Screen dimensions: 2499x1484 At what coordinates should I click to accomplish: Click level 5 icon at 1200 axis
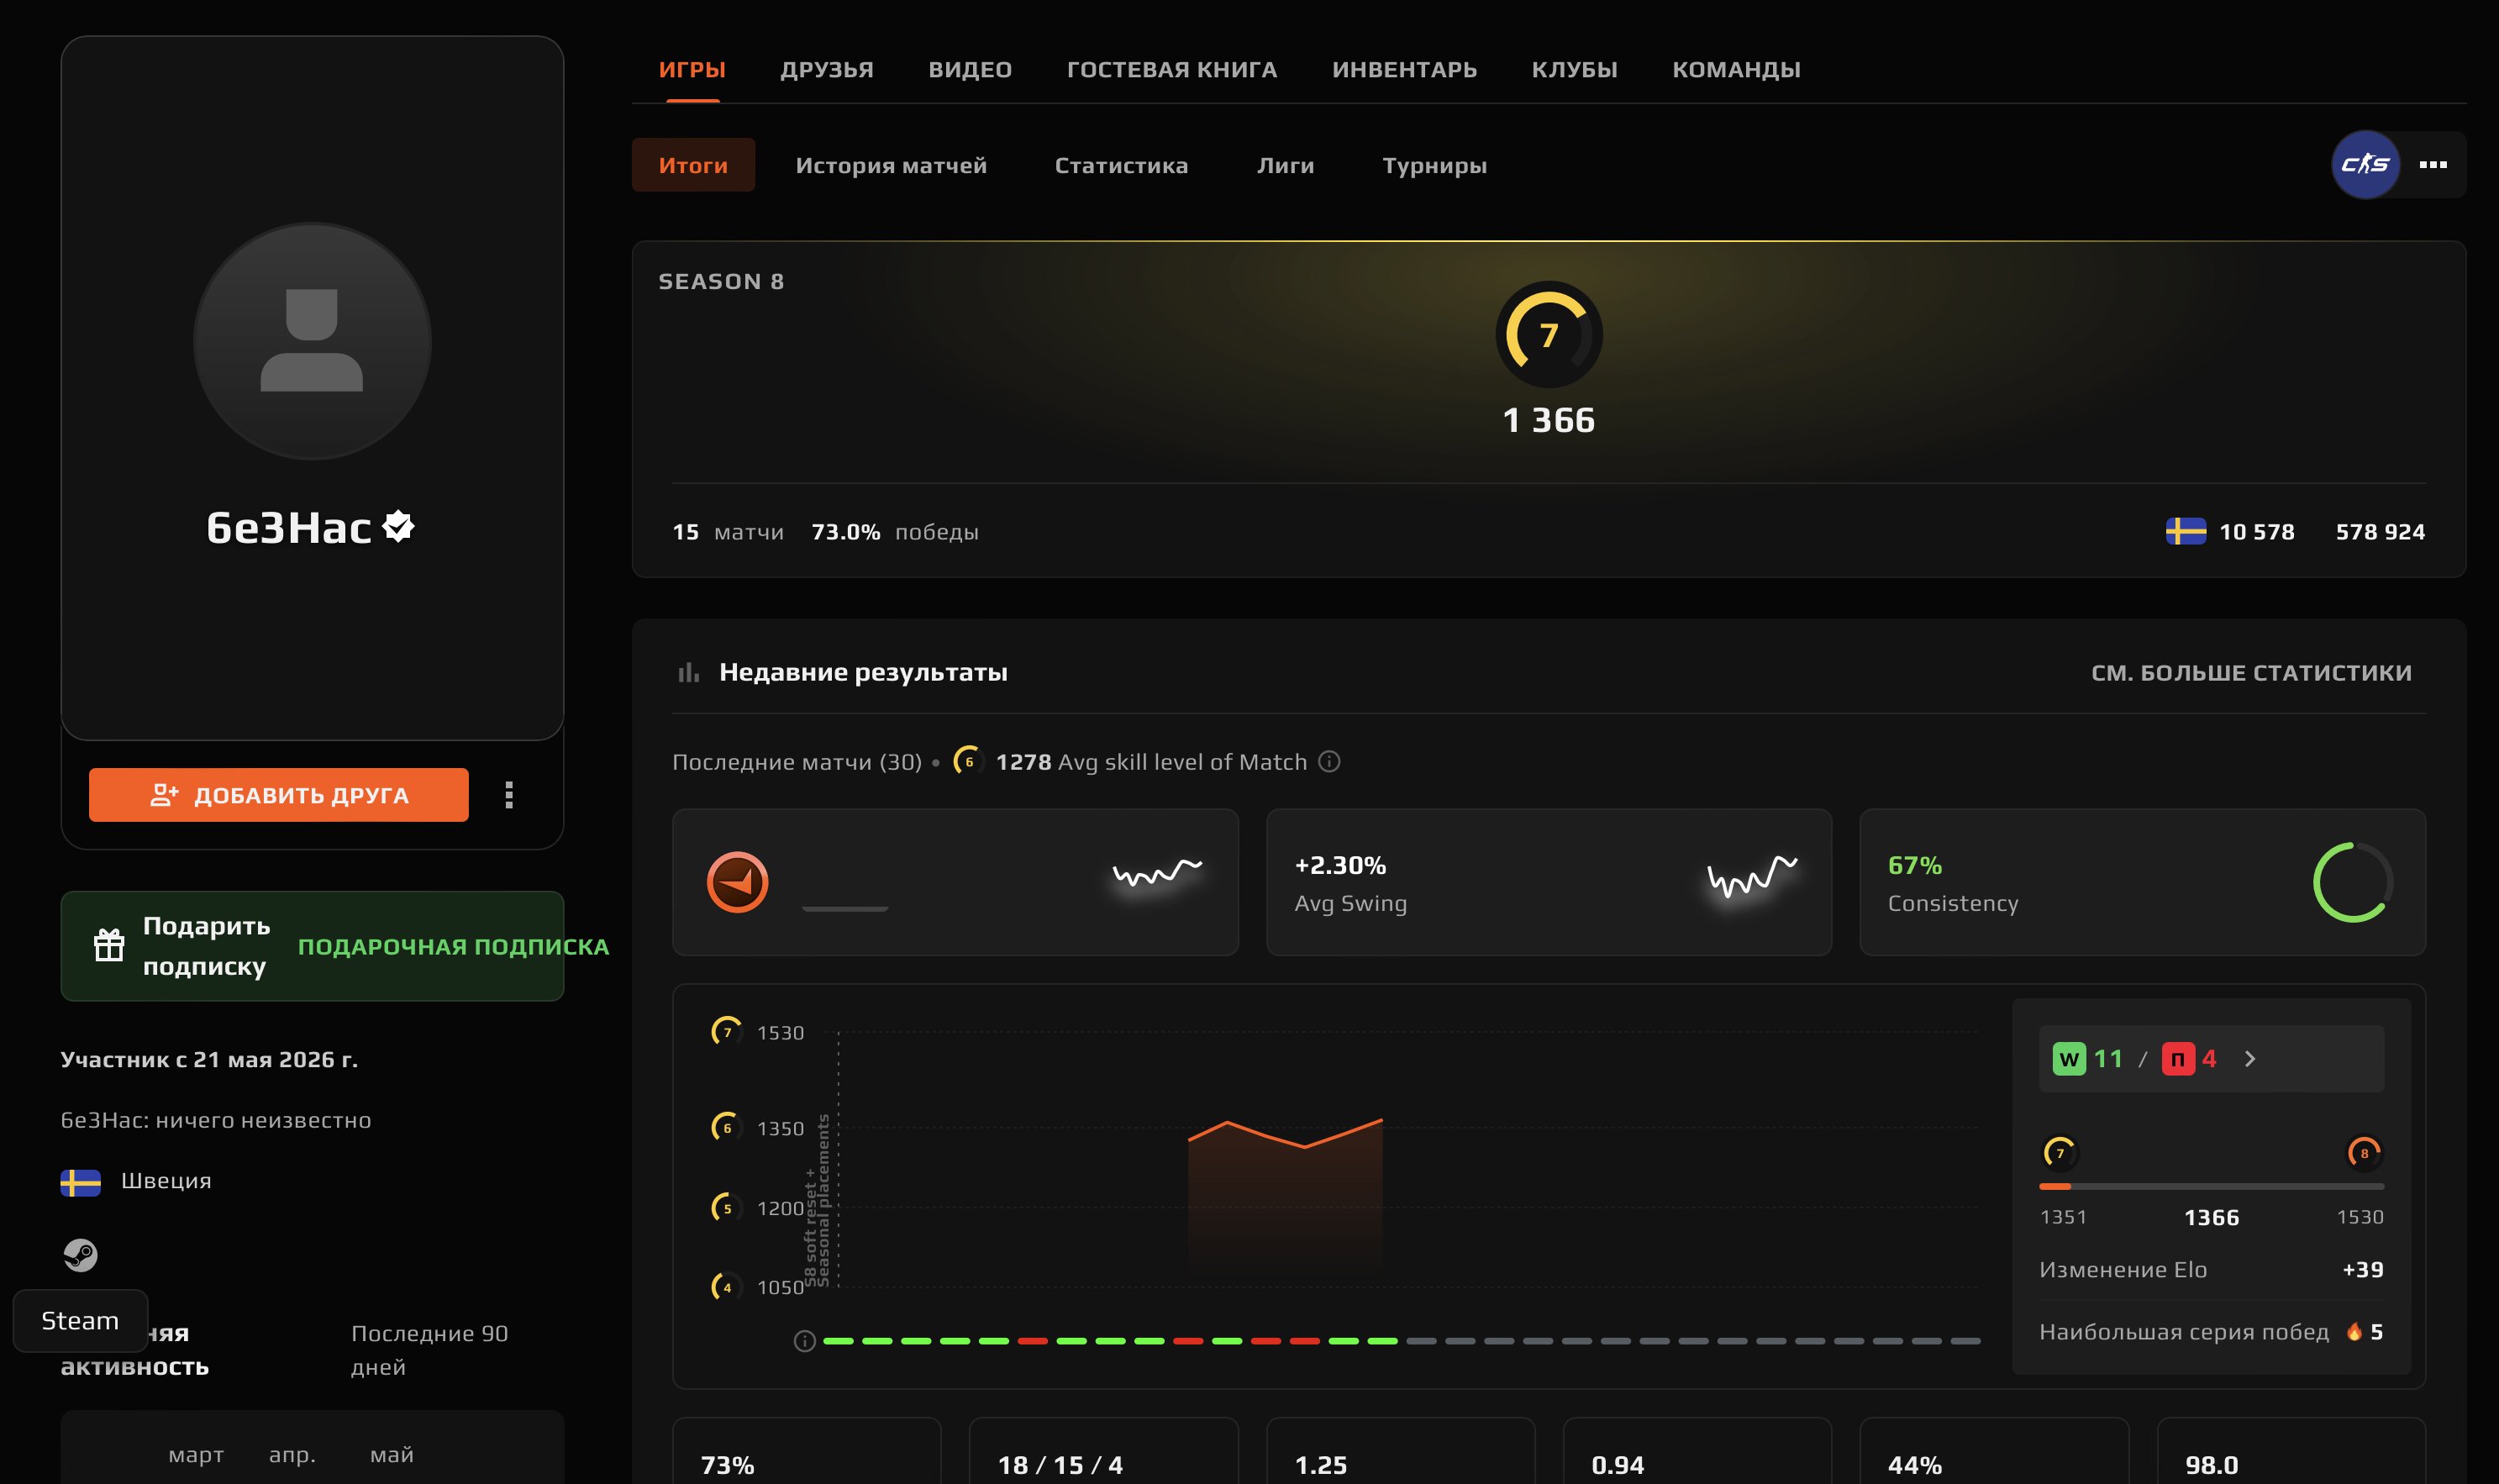click(727, 1207)
